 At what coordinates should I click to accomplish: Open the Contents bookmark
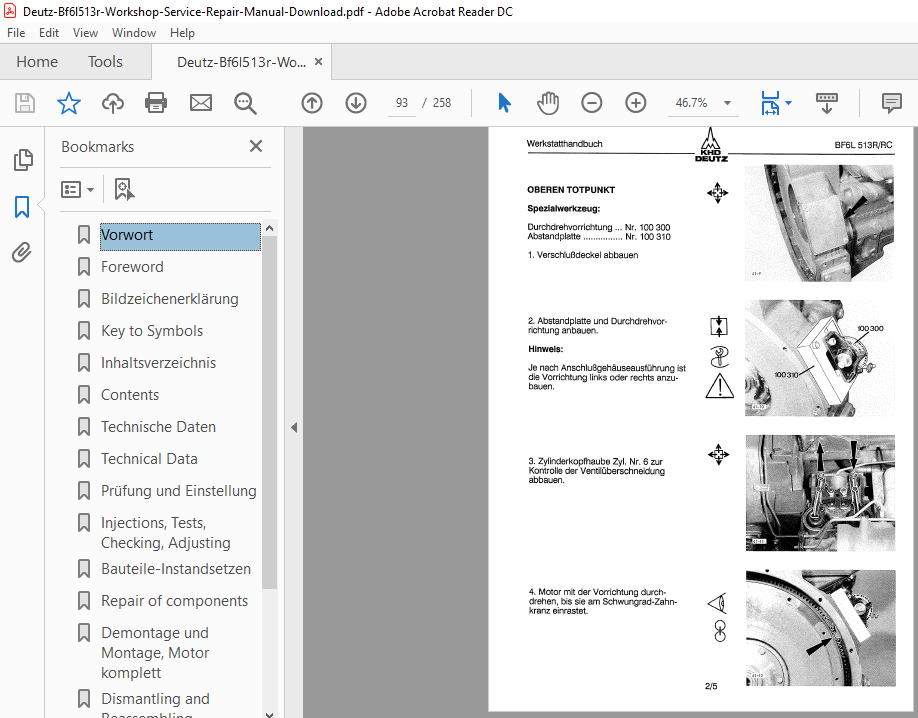(x=130, y=395)
